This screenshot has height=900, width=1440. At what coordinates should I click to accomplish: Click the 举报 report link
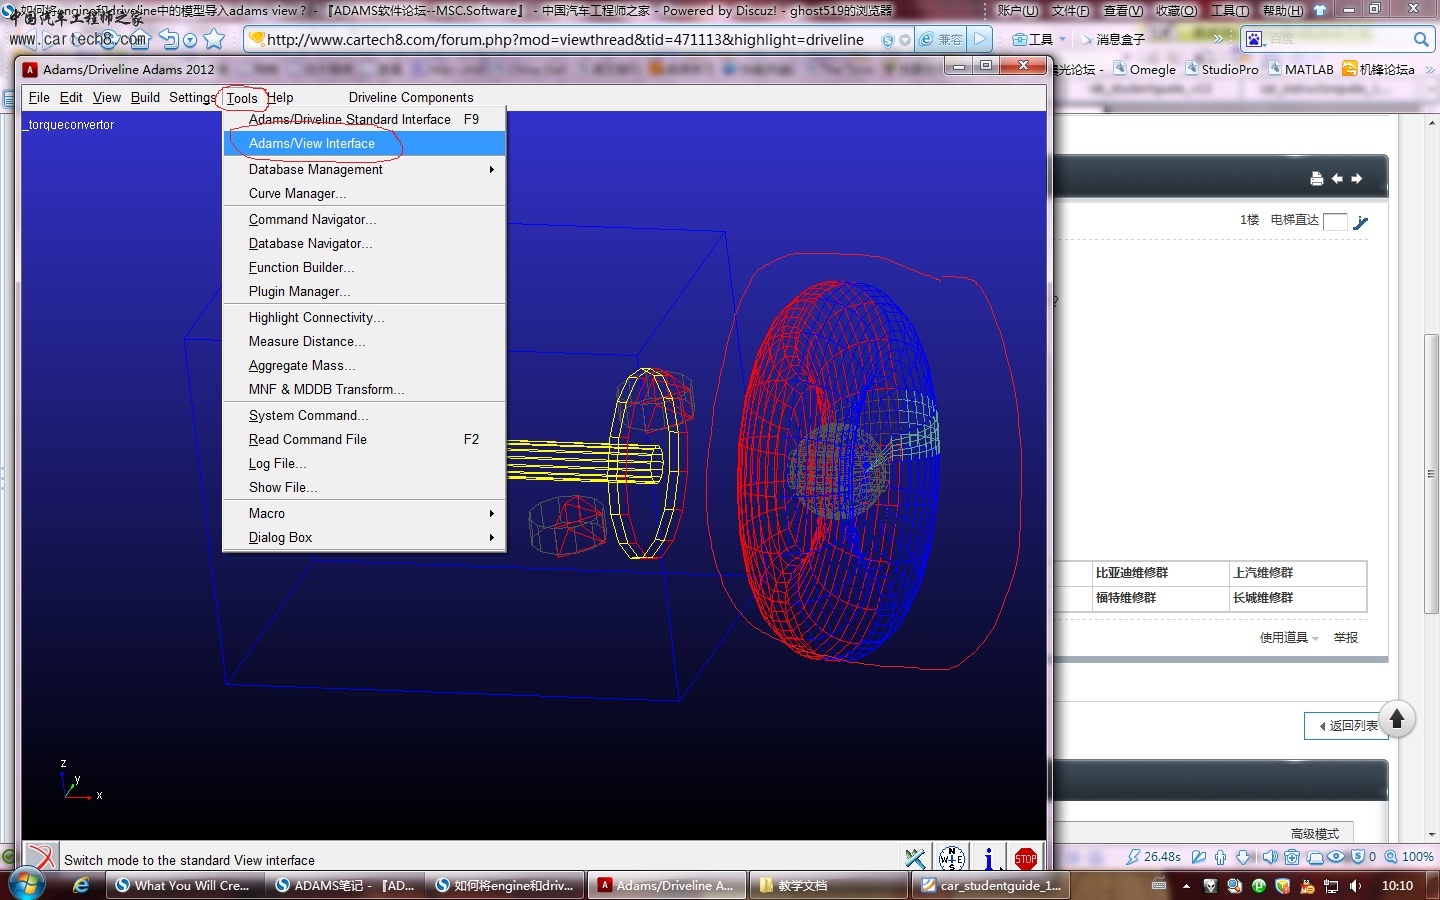(1346, 638)
